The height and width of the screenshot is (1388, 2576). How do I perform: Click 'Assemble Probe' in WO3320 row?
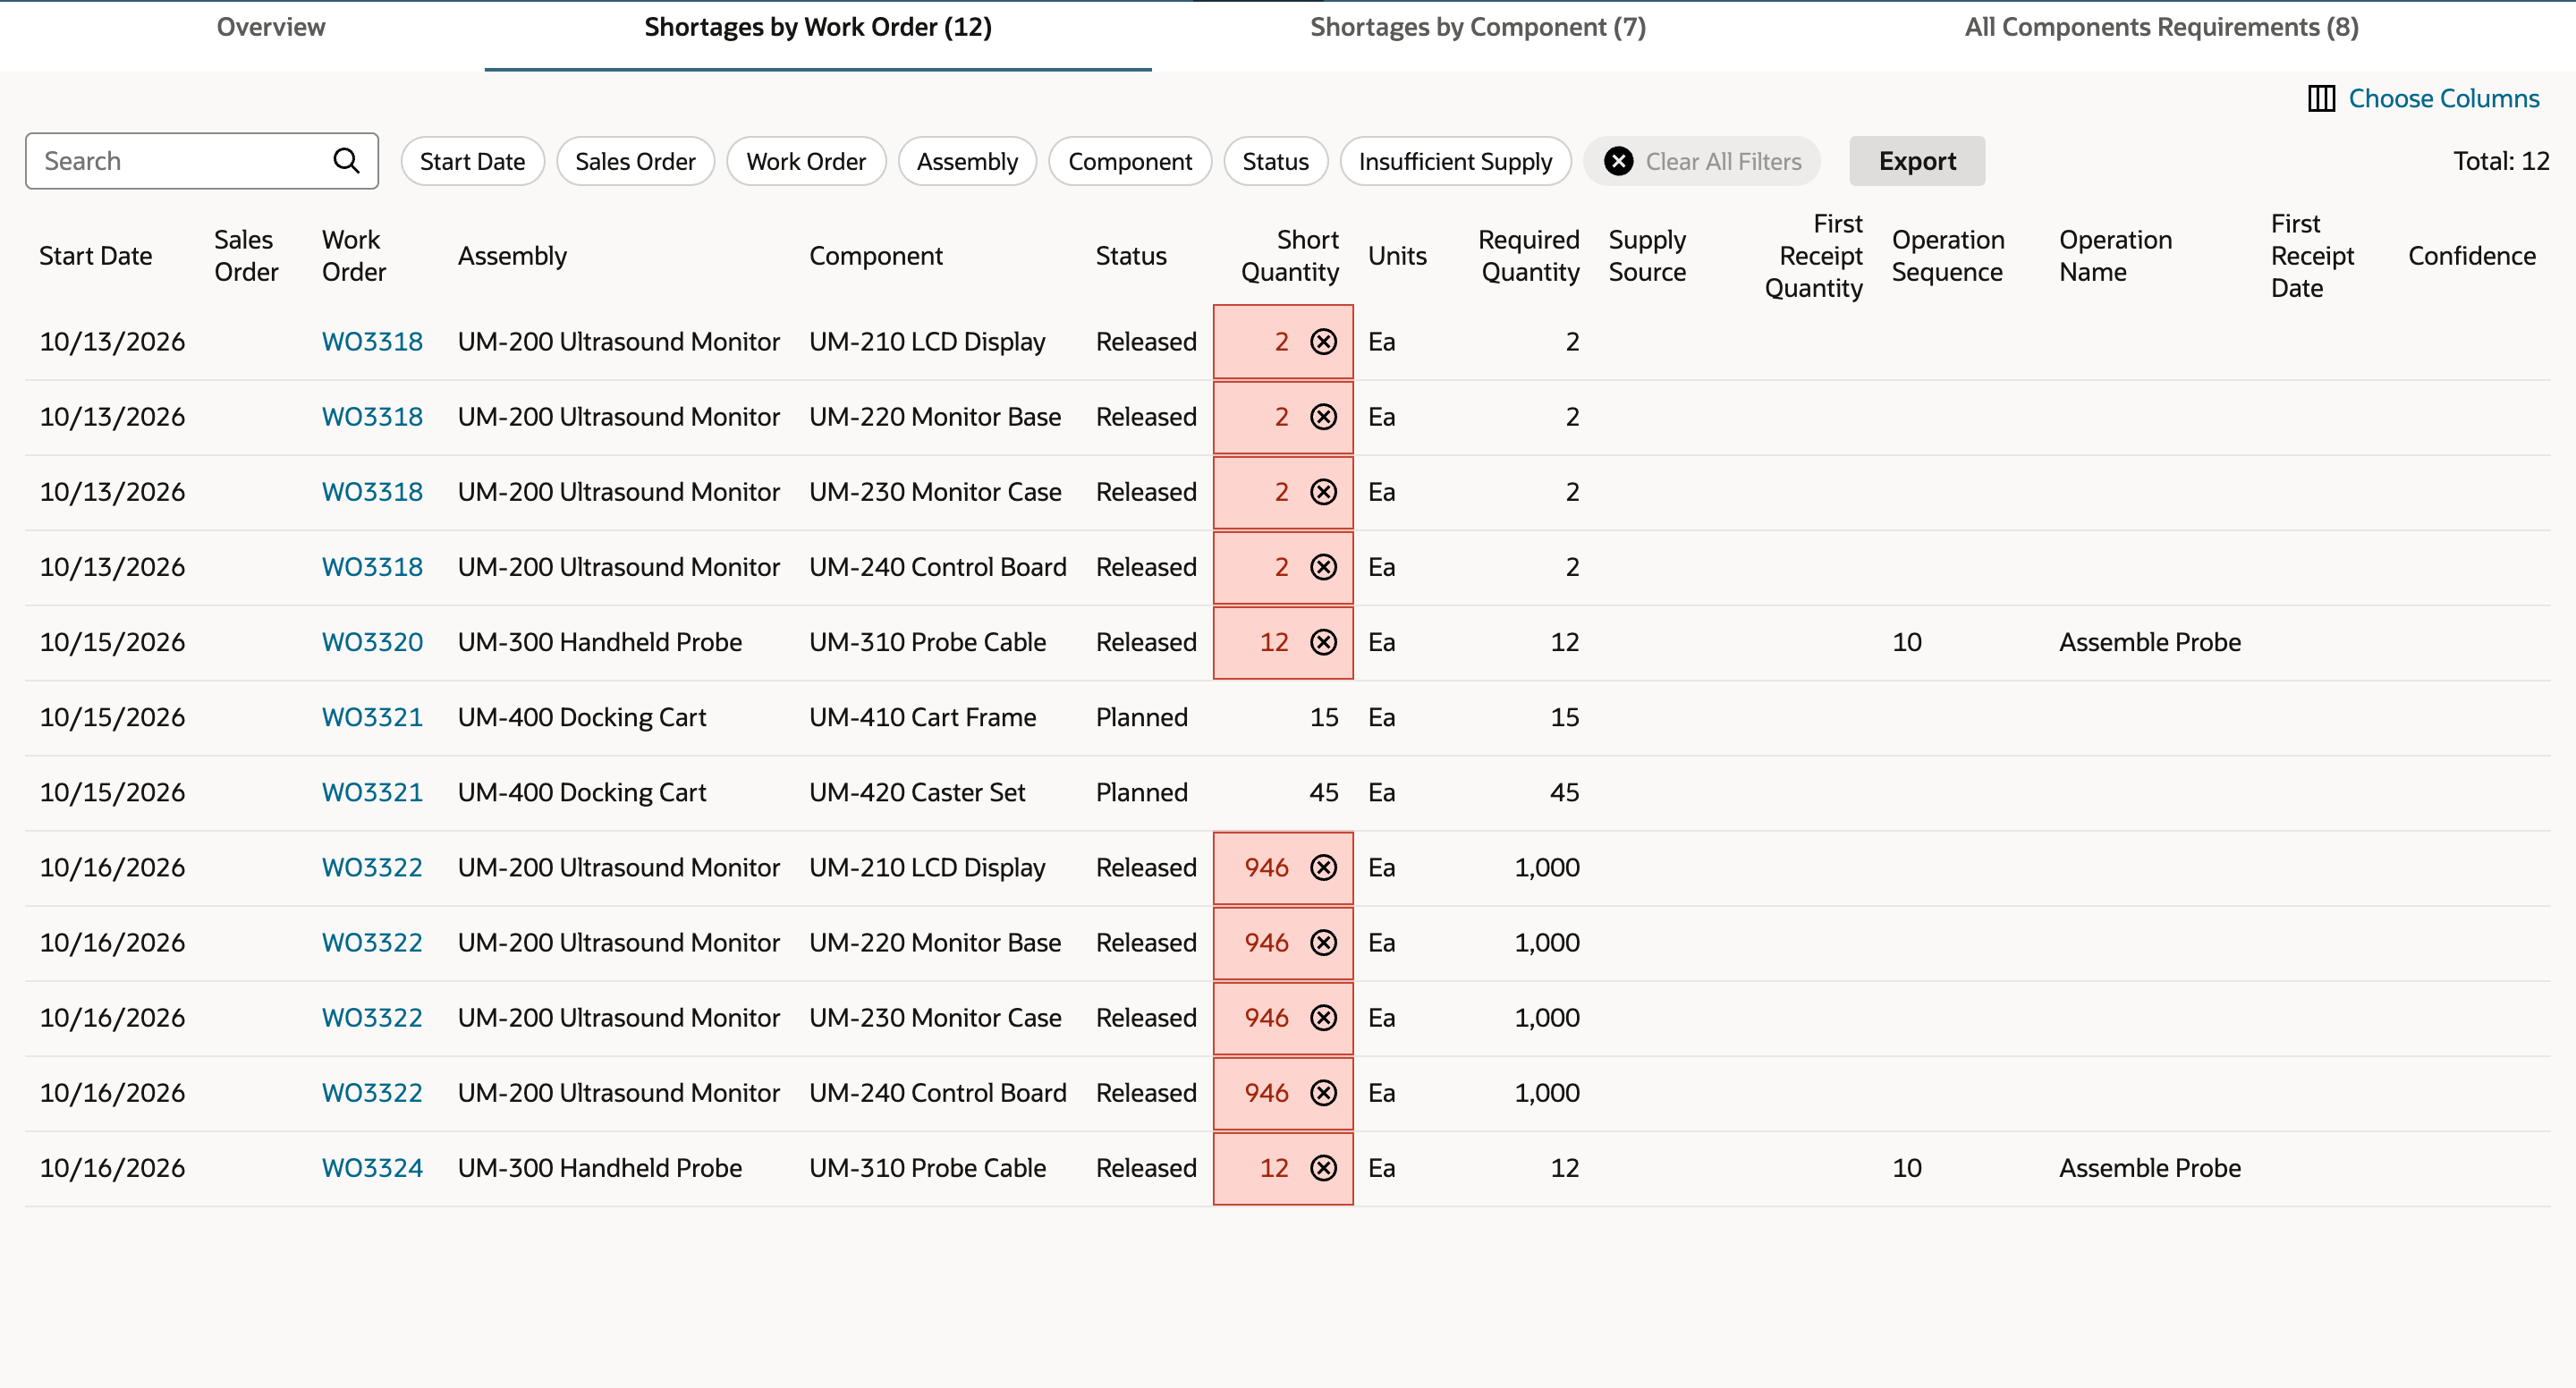click(x=2150, y=642)
